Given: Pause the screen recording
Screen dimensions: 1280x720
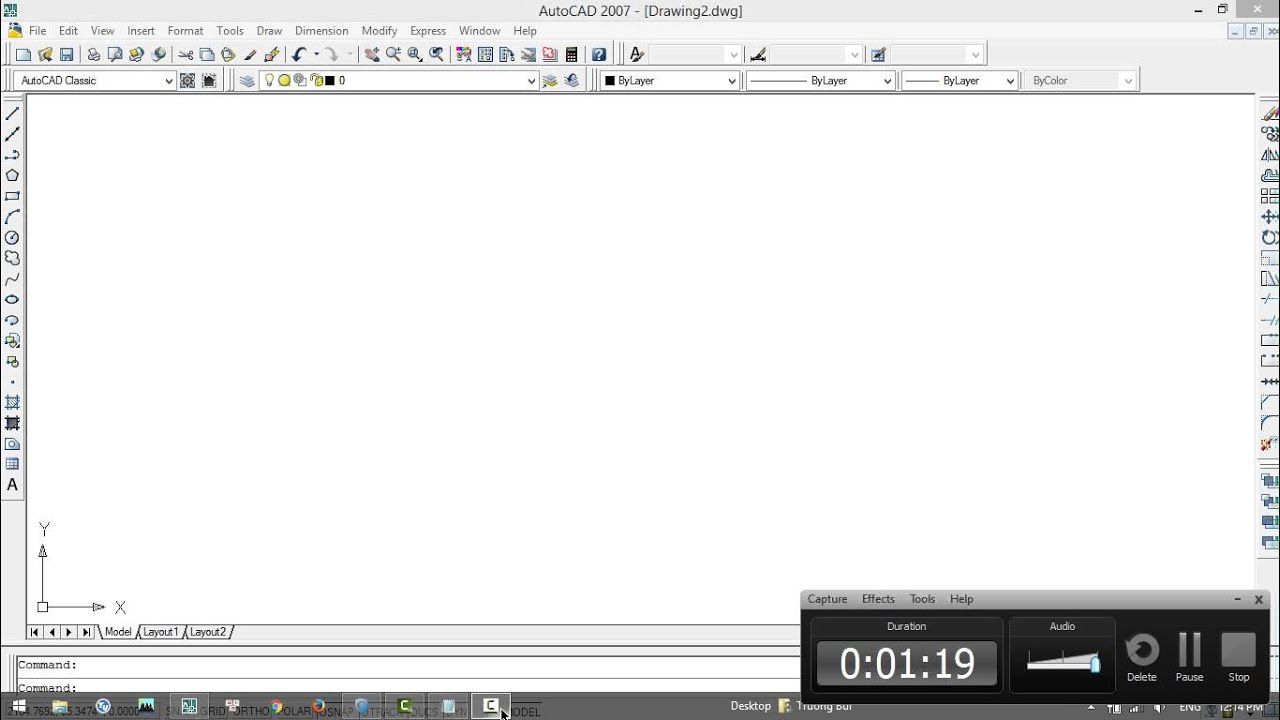Looking at the screenshot, I should click(1189, 658).
